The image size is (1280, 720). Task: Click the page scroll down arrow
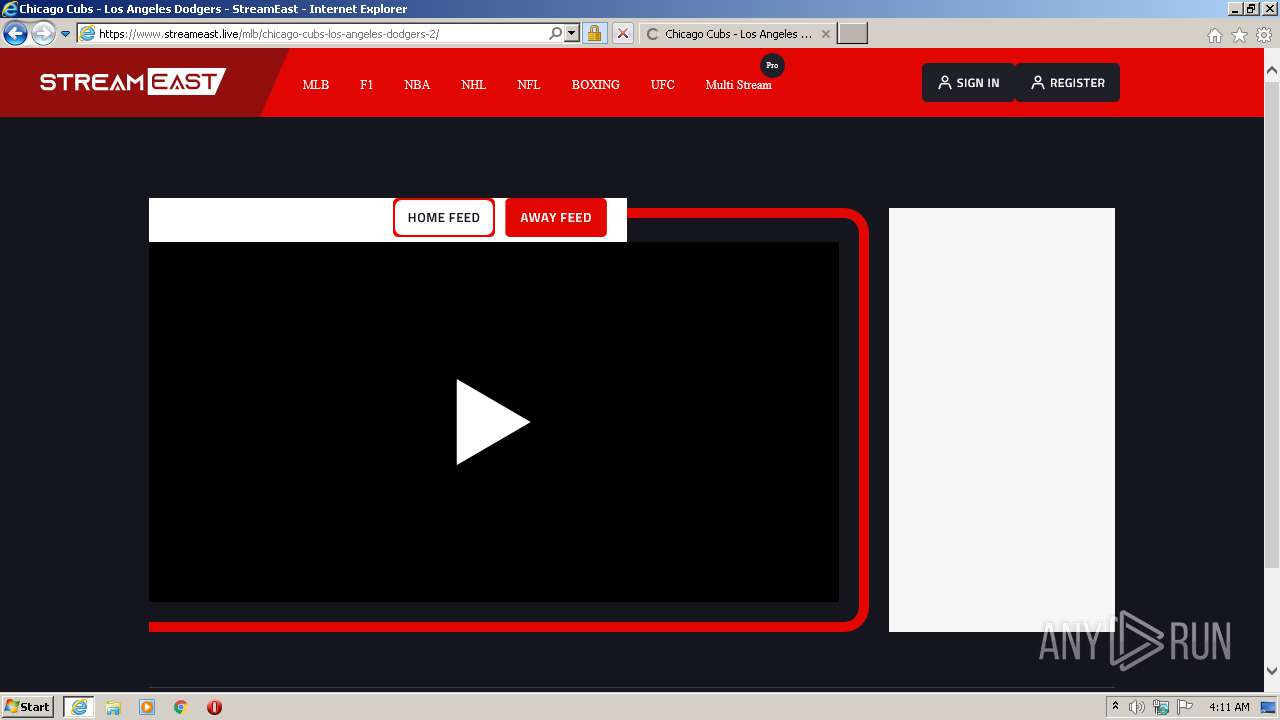(1272, 671)
